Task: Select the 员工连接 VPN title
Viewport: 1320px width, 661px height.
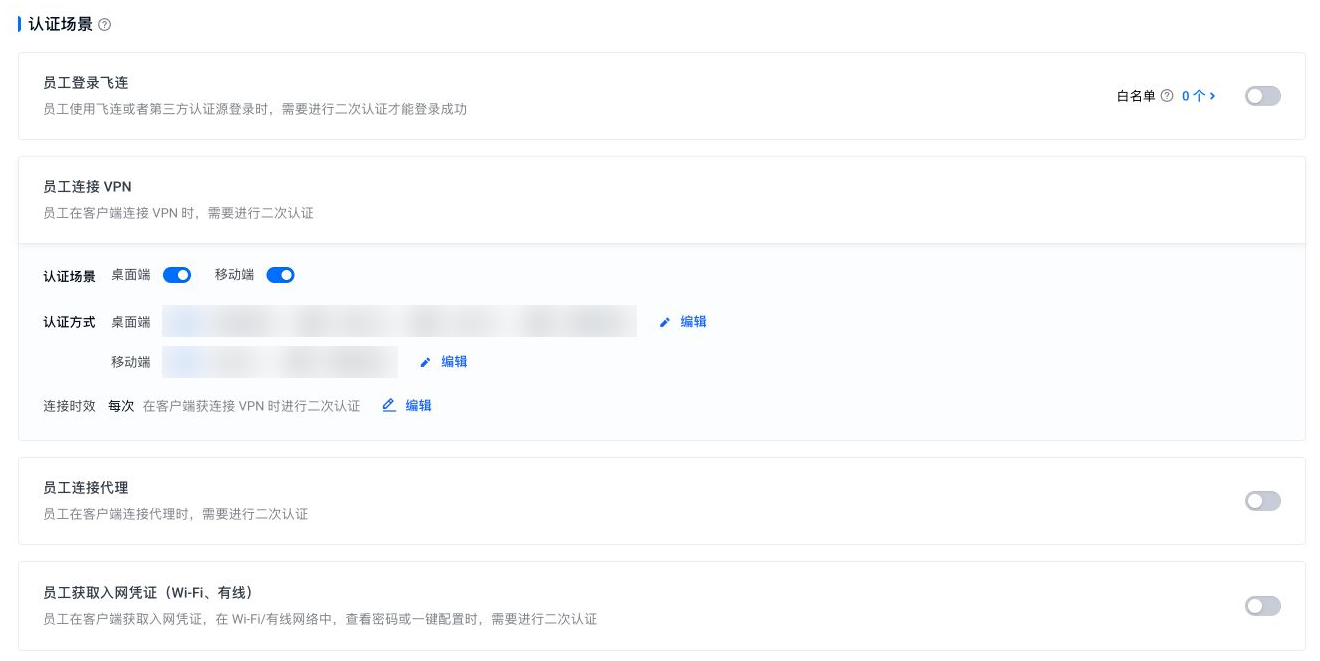Action: tap(87, 187)
